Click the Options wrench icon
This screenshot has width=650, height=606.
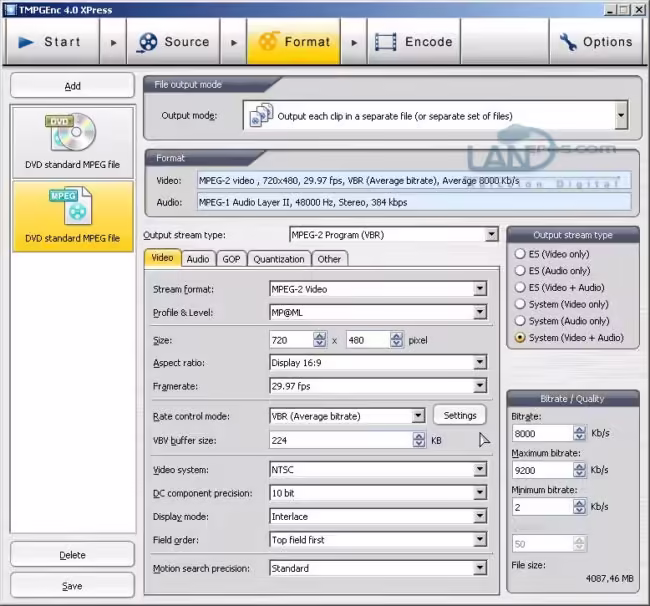(x=568, y=42)
